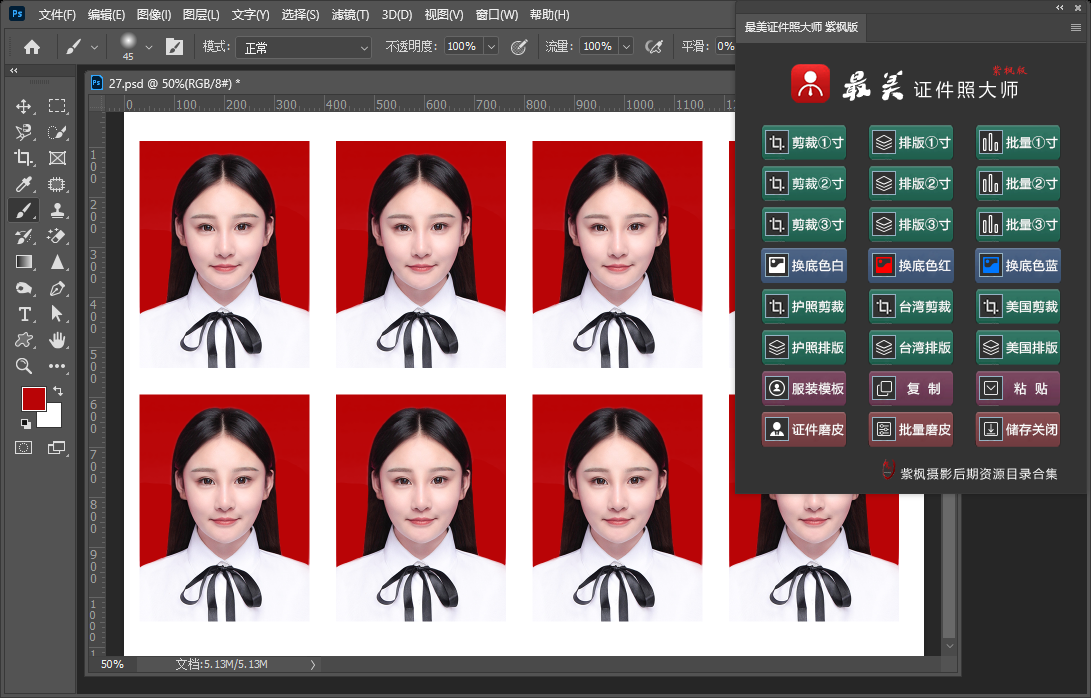Open the blend mode 正常 dropdown
The width and height of the screenshot is (1091, 698).
tap(303, 47)
